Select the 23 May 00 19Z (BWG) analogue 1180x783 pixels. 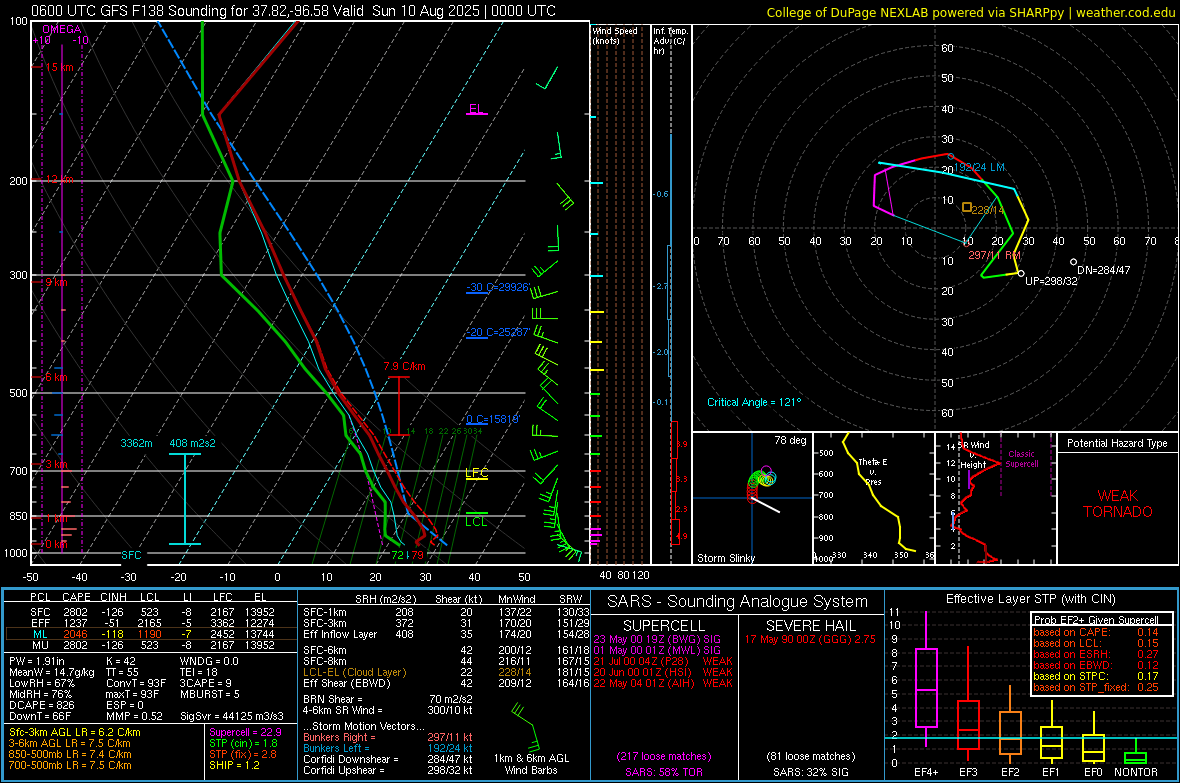tap(657, 639)
